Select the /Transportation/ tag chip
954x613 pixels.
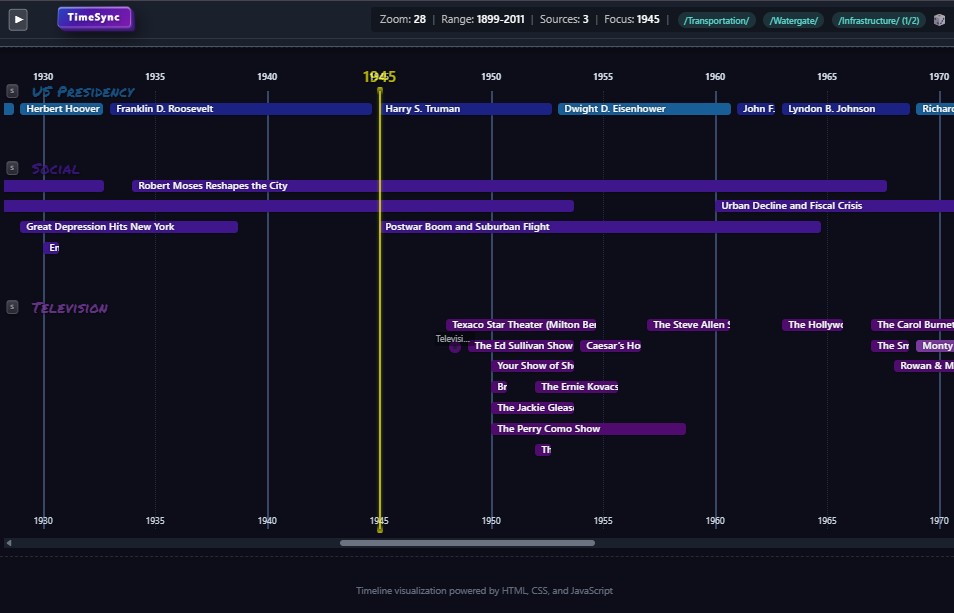tap(716, 21)
